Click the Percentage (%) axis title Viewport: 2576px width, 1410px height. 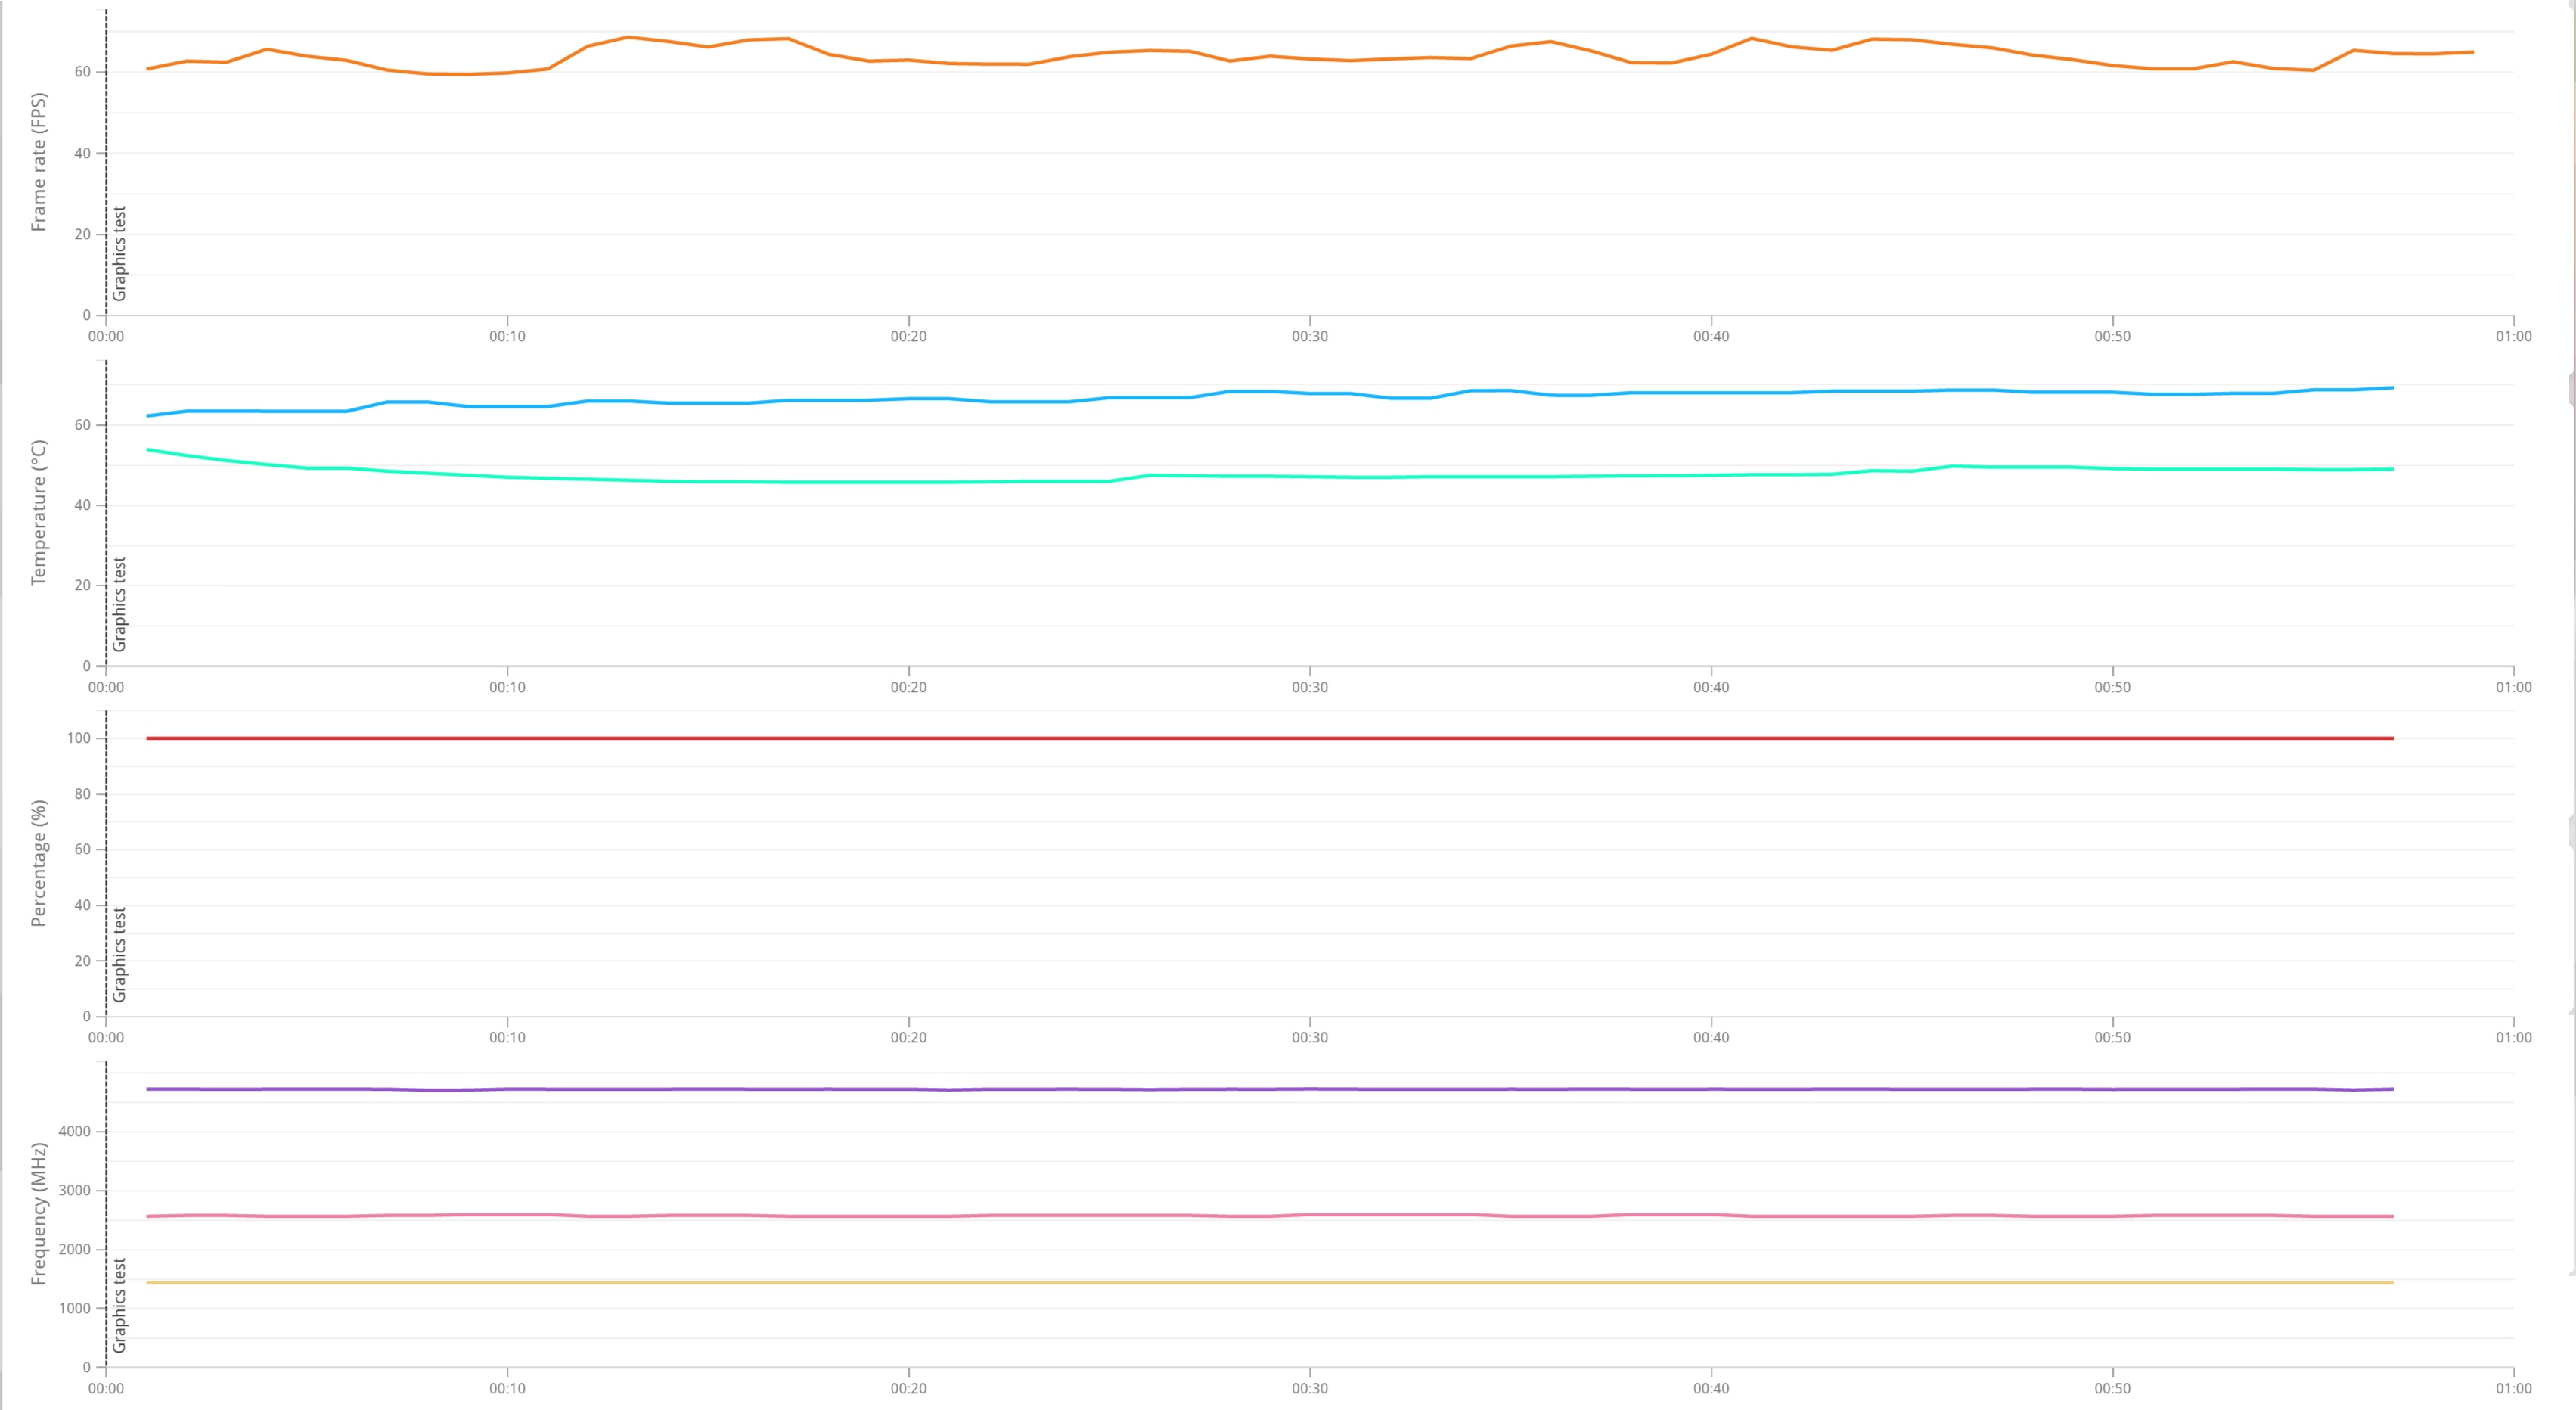(x=39, y=863)
